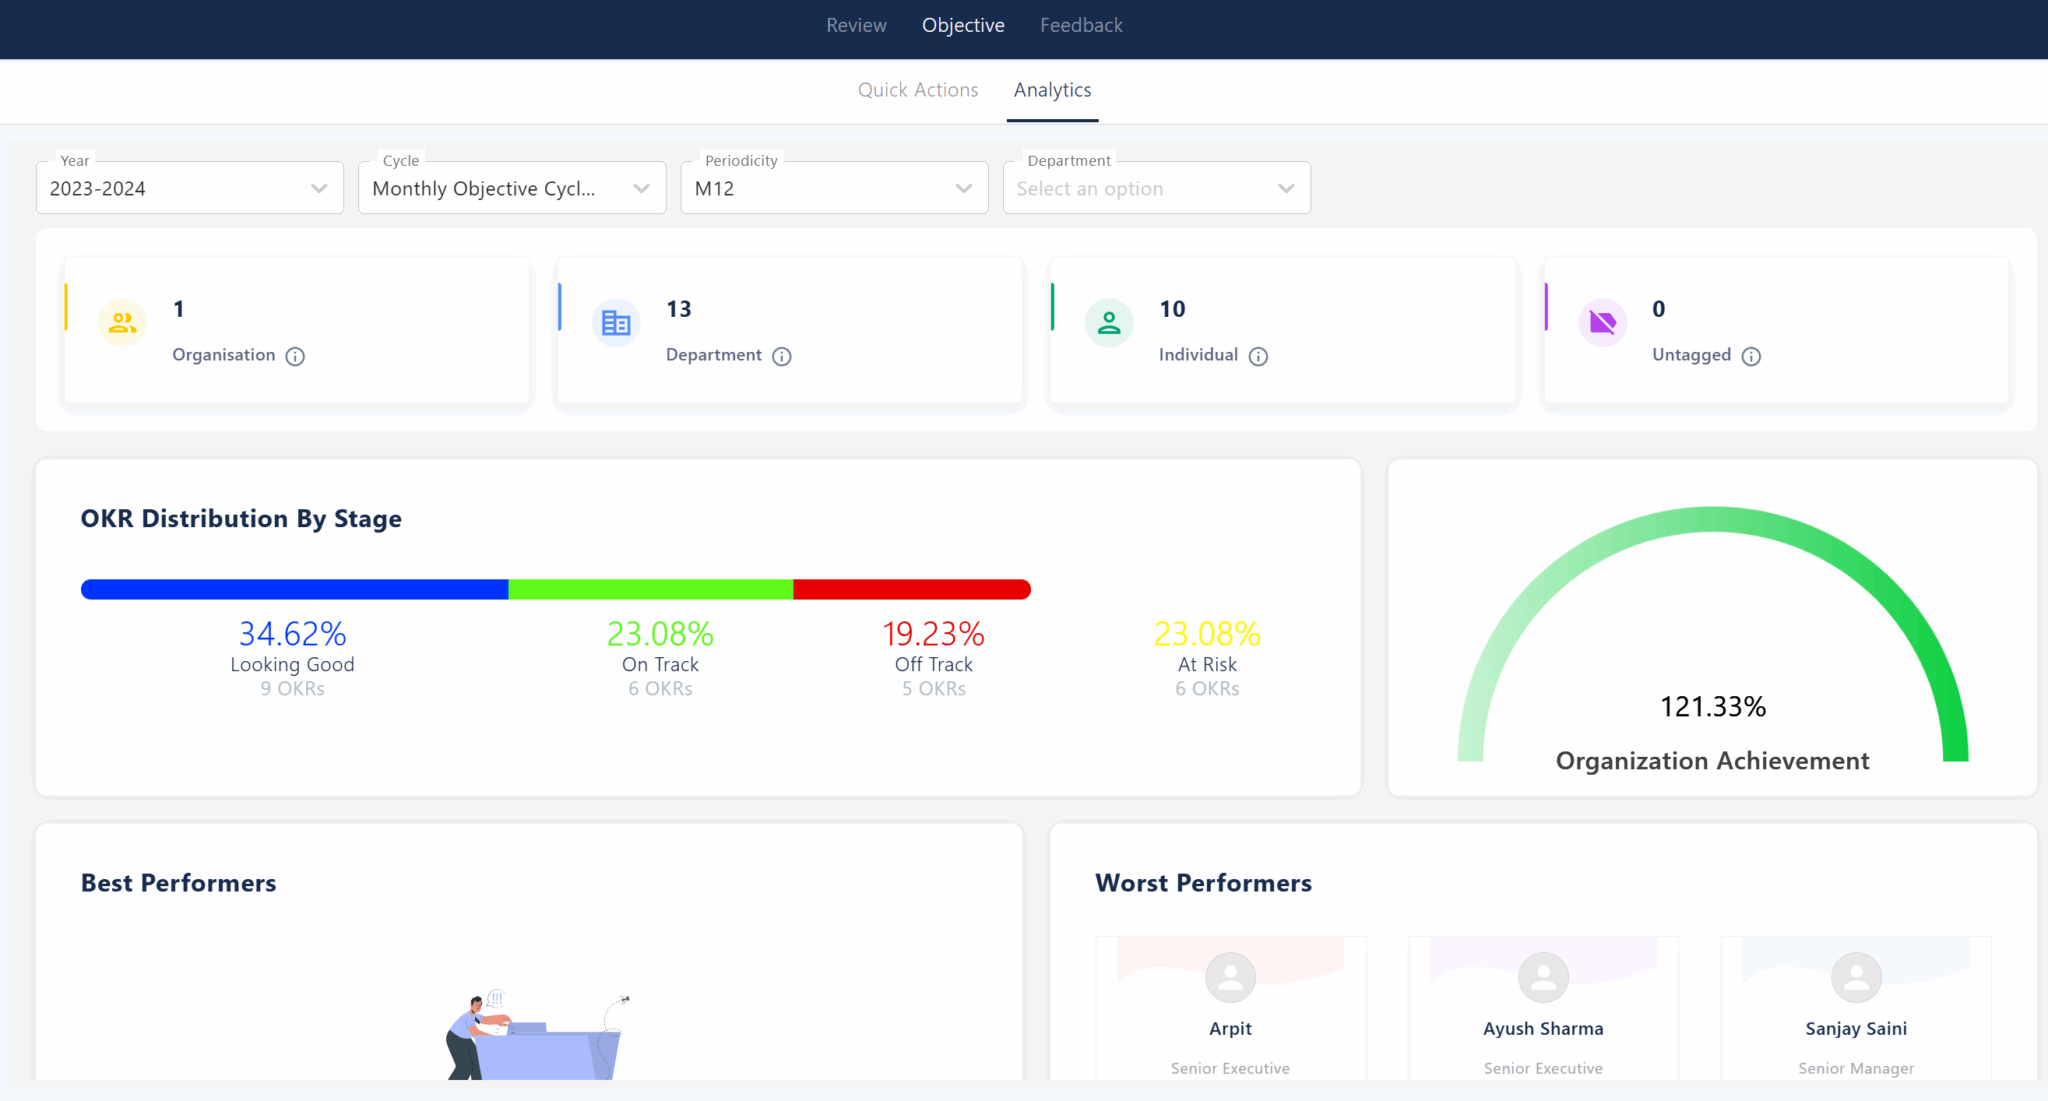Click the info icon beside Department
Image resolution: width=2048 pixels, height=1101 pixels.
pos(782,356)
